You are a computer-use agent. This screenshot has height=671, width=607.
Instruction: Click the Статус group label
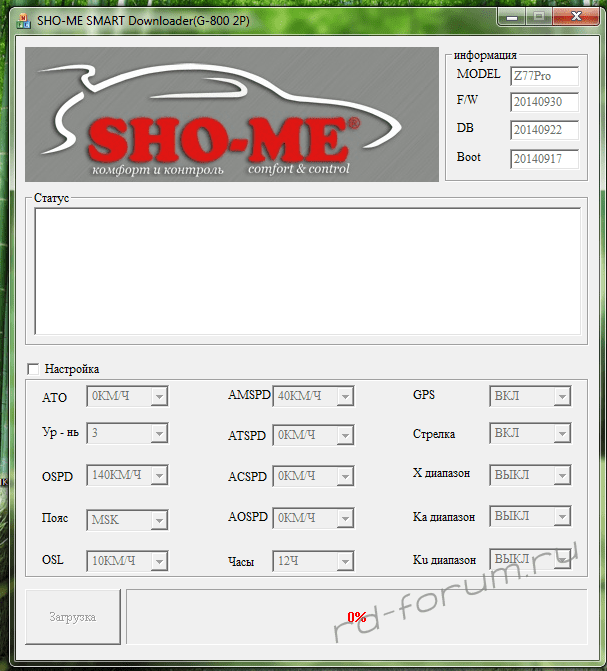pos(51,198)
